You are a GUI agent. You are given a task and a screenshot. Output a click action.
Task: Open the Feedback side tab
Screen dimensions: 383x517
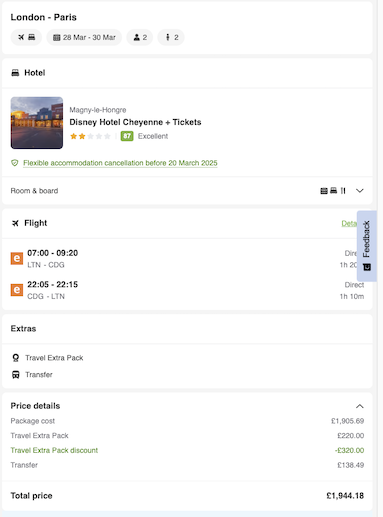pos(367,246)
